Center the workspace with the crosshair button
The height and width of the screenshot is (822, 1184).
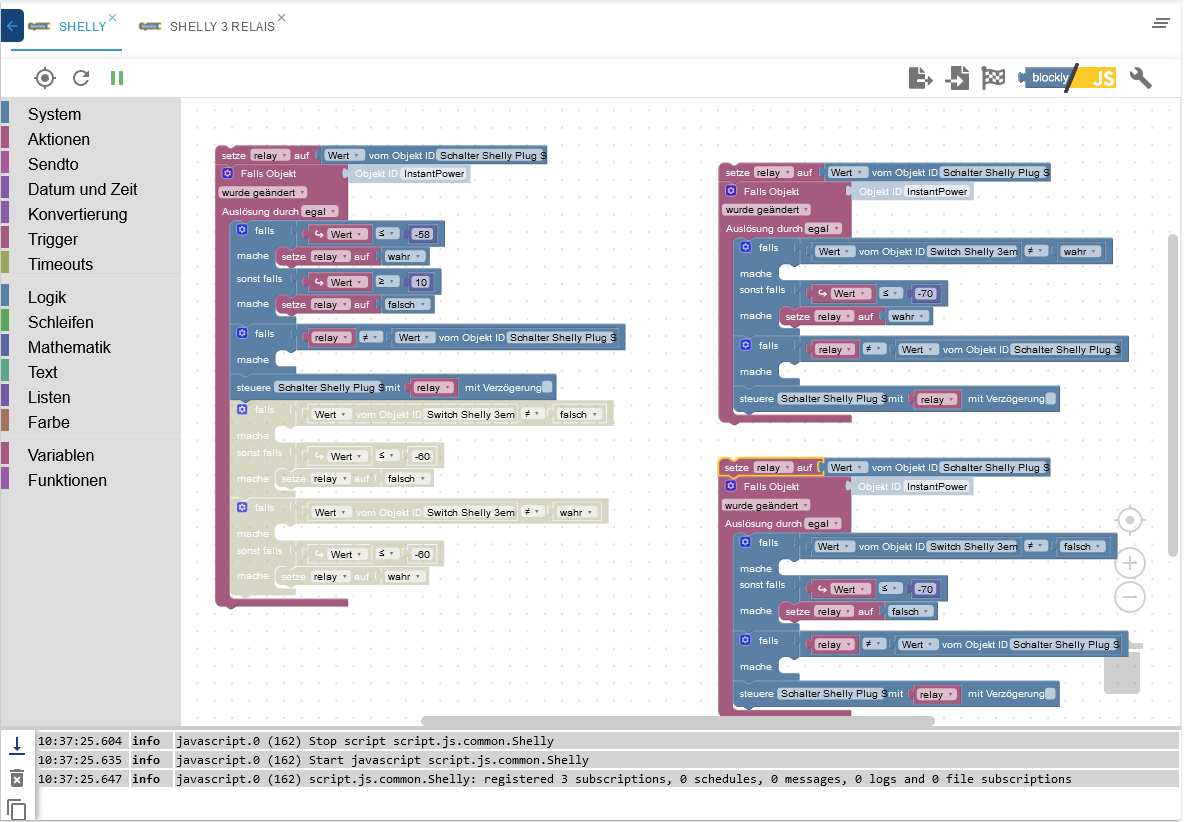coord(1130,520)
